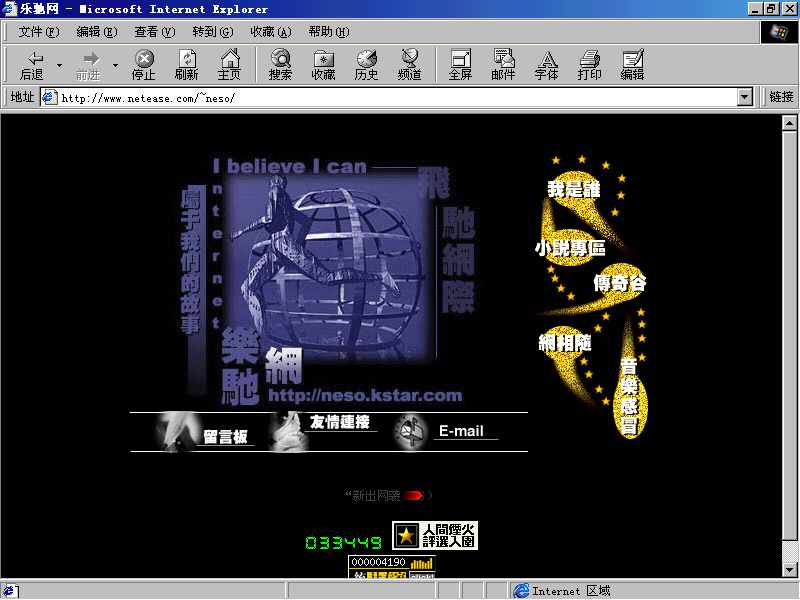
Task: Open the Forward button history dropdown arrow
Action: [x=115, y=66]
